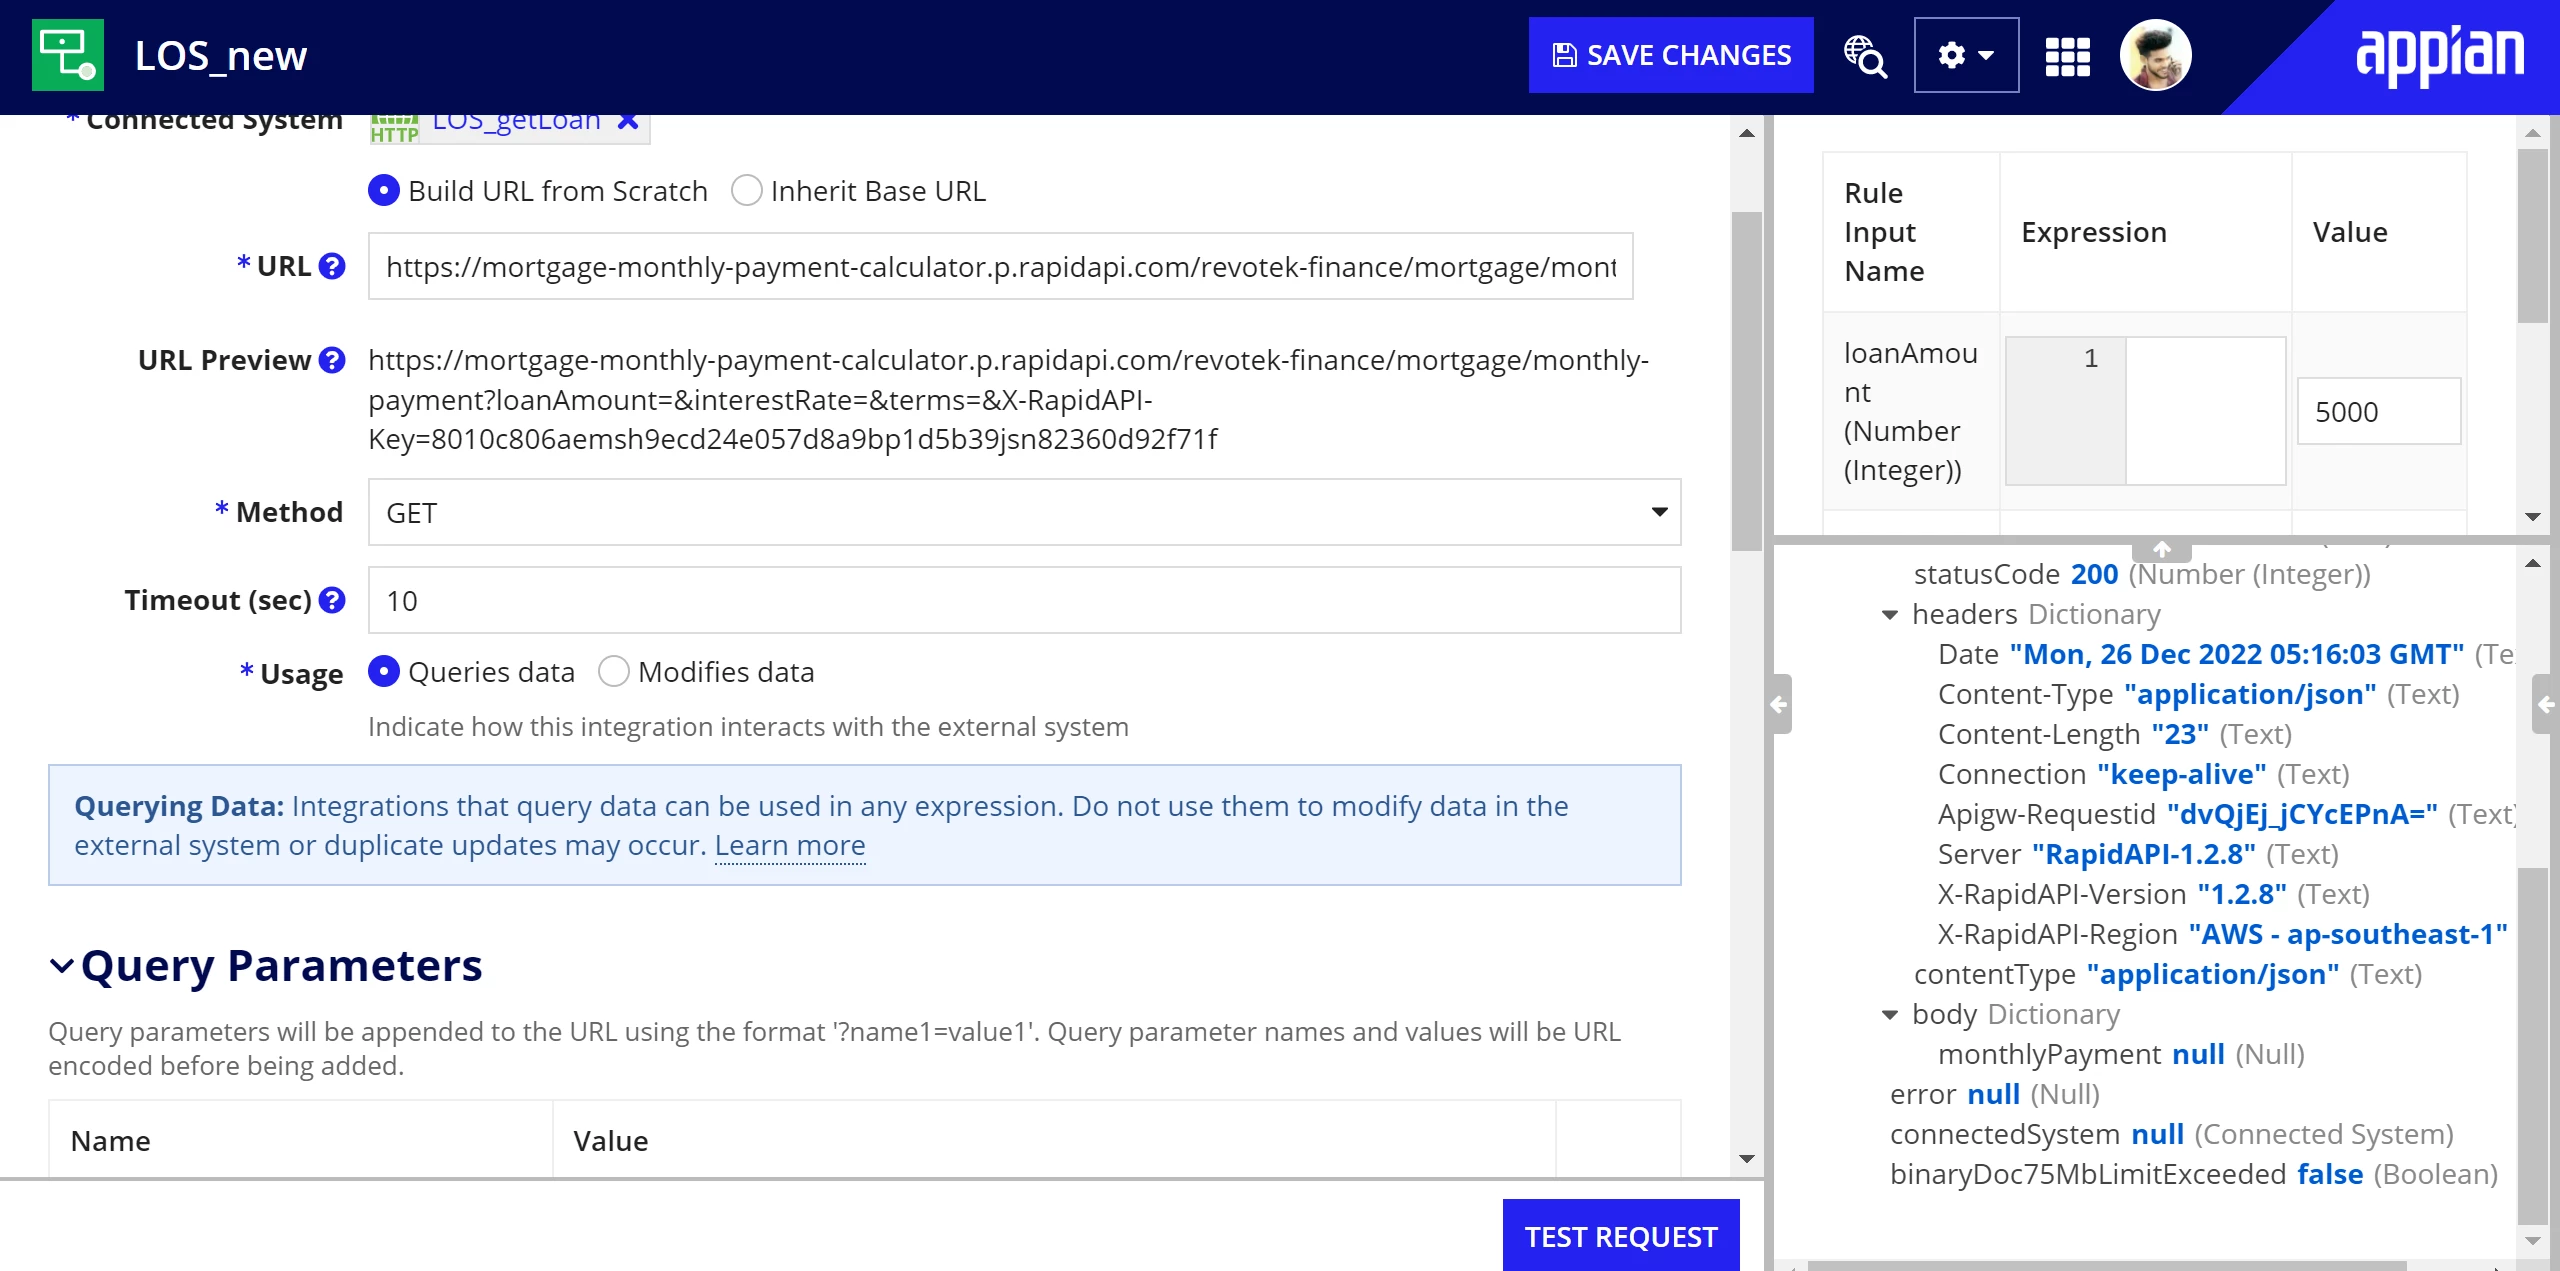This screenshot has height=1271, width=2560.
Task: Open the Method GET dropdown
Action: click(1024, 512)
